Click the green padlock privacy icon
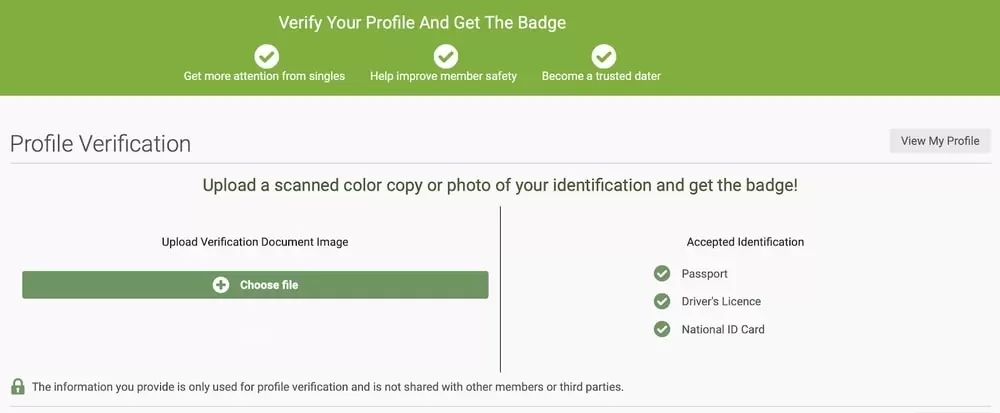This screenshot has height=413, width=1000. (18, 386)
